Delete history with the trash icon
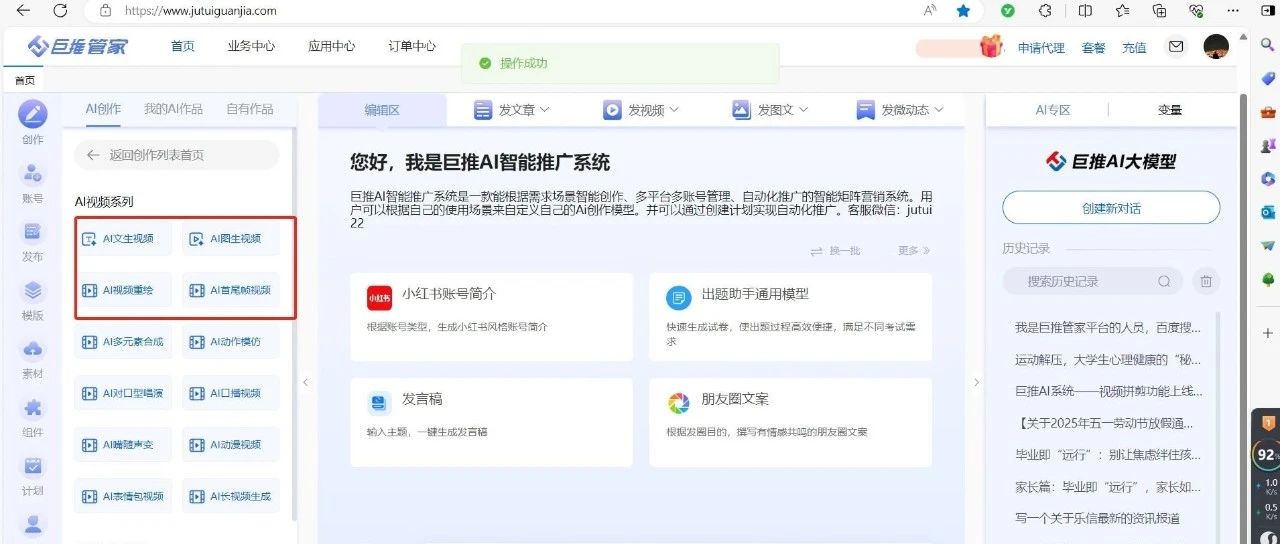The height and width of the screenshot is (544, 1280). coord(1206,282)
